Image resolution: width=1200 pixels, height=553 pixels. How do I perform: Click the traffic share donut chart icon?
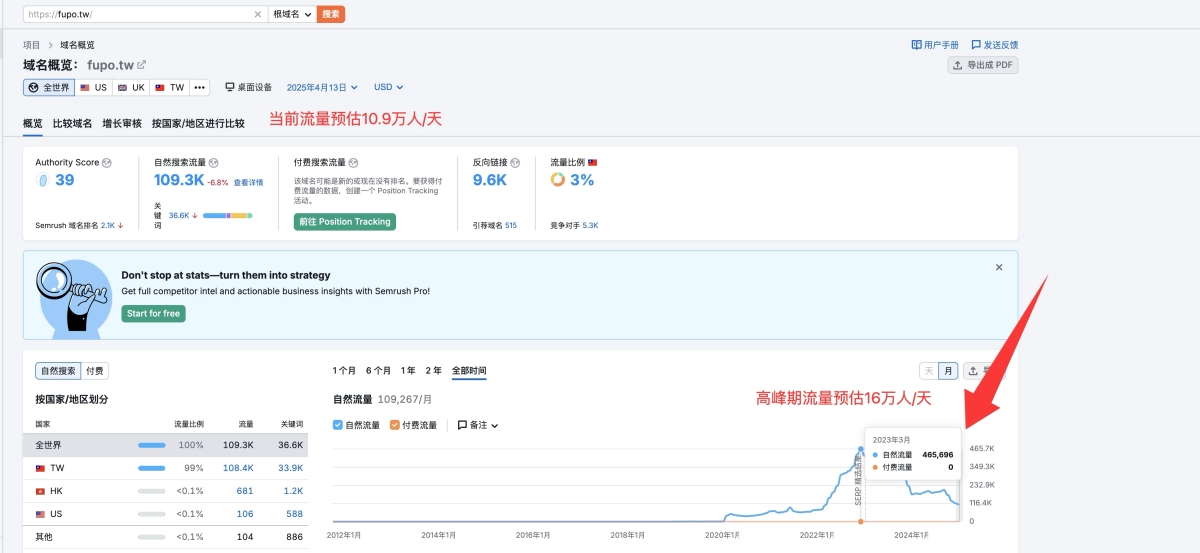pos(558,180)
